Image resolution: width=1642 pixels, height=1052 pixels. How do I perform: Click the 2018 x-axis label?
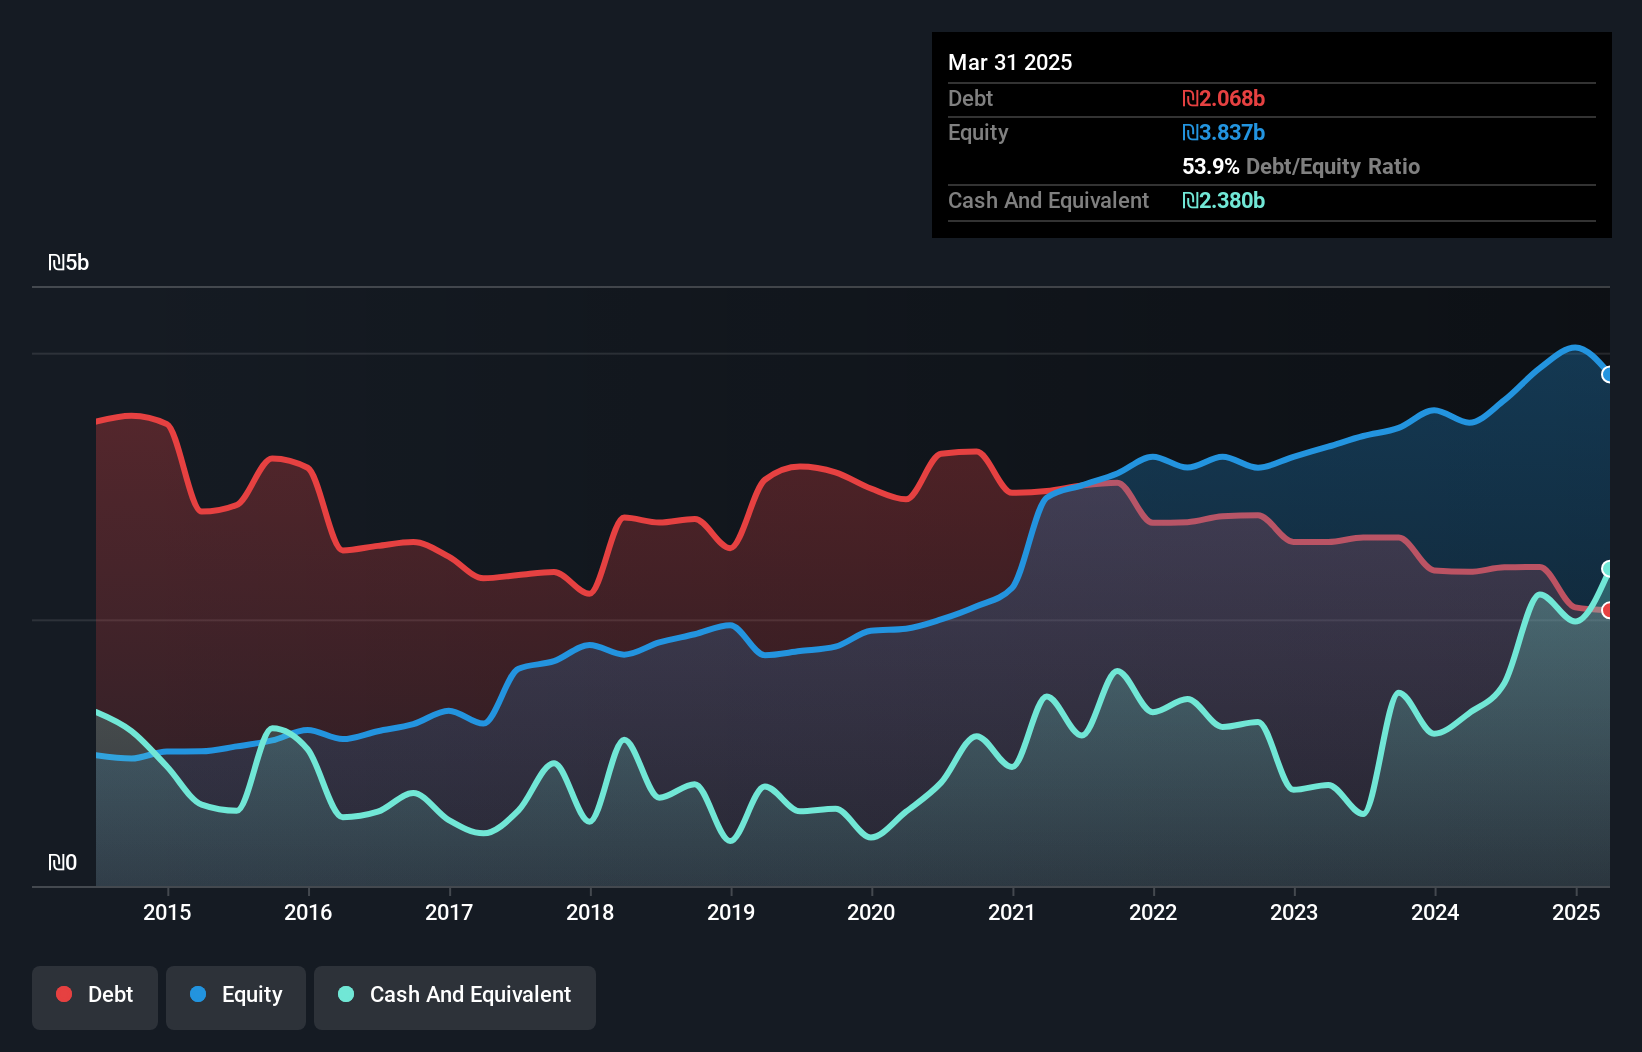pyautogui.click(x=590, y=912)
